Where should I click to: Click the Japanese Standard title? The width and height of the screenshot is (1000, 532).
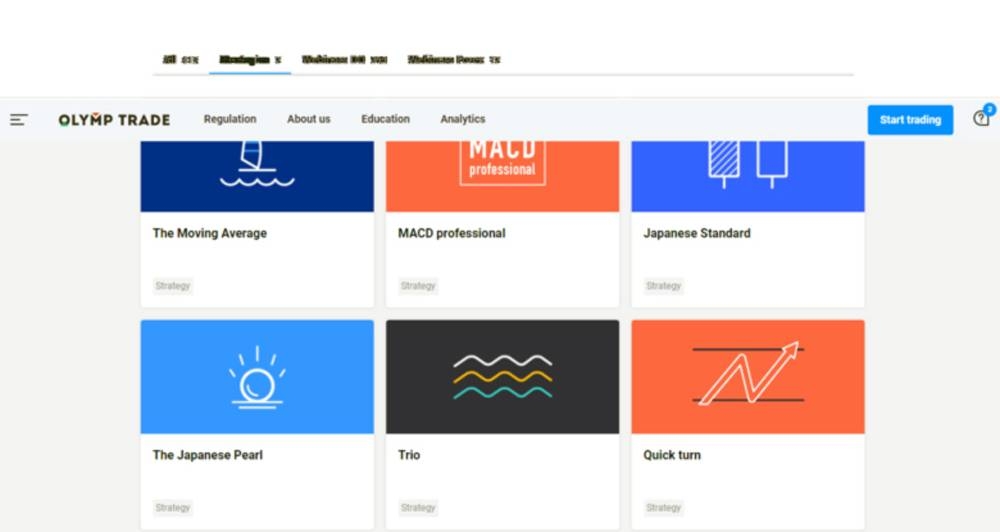697,233
